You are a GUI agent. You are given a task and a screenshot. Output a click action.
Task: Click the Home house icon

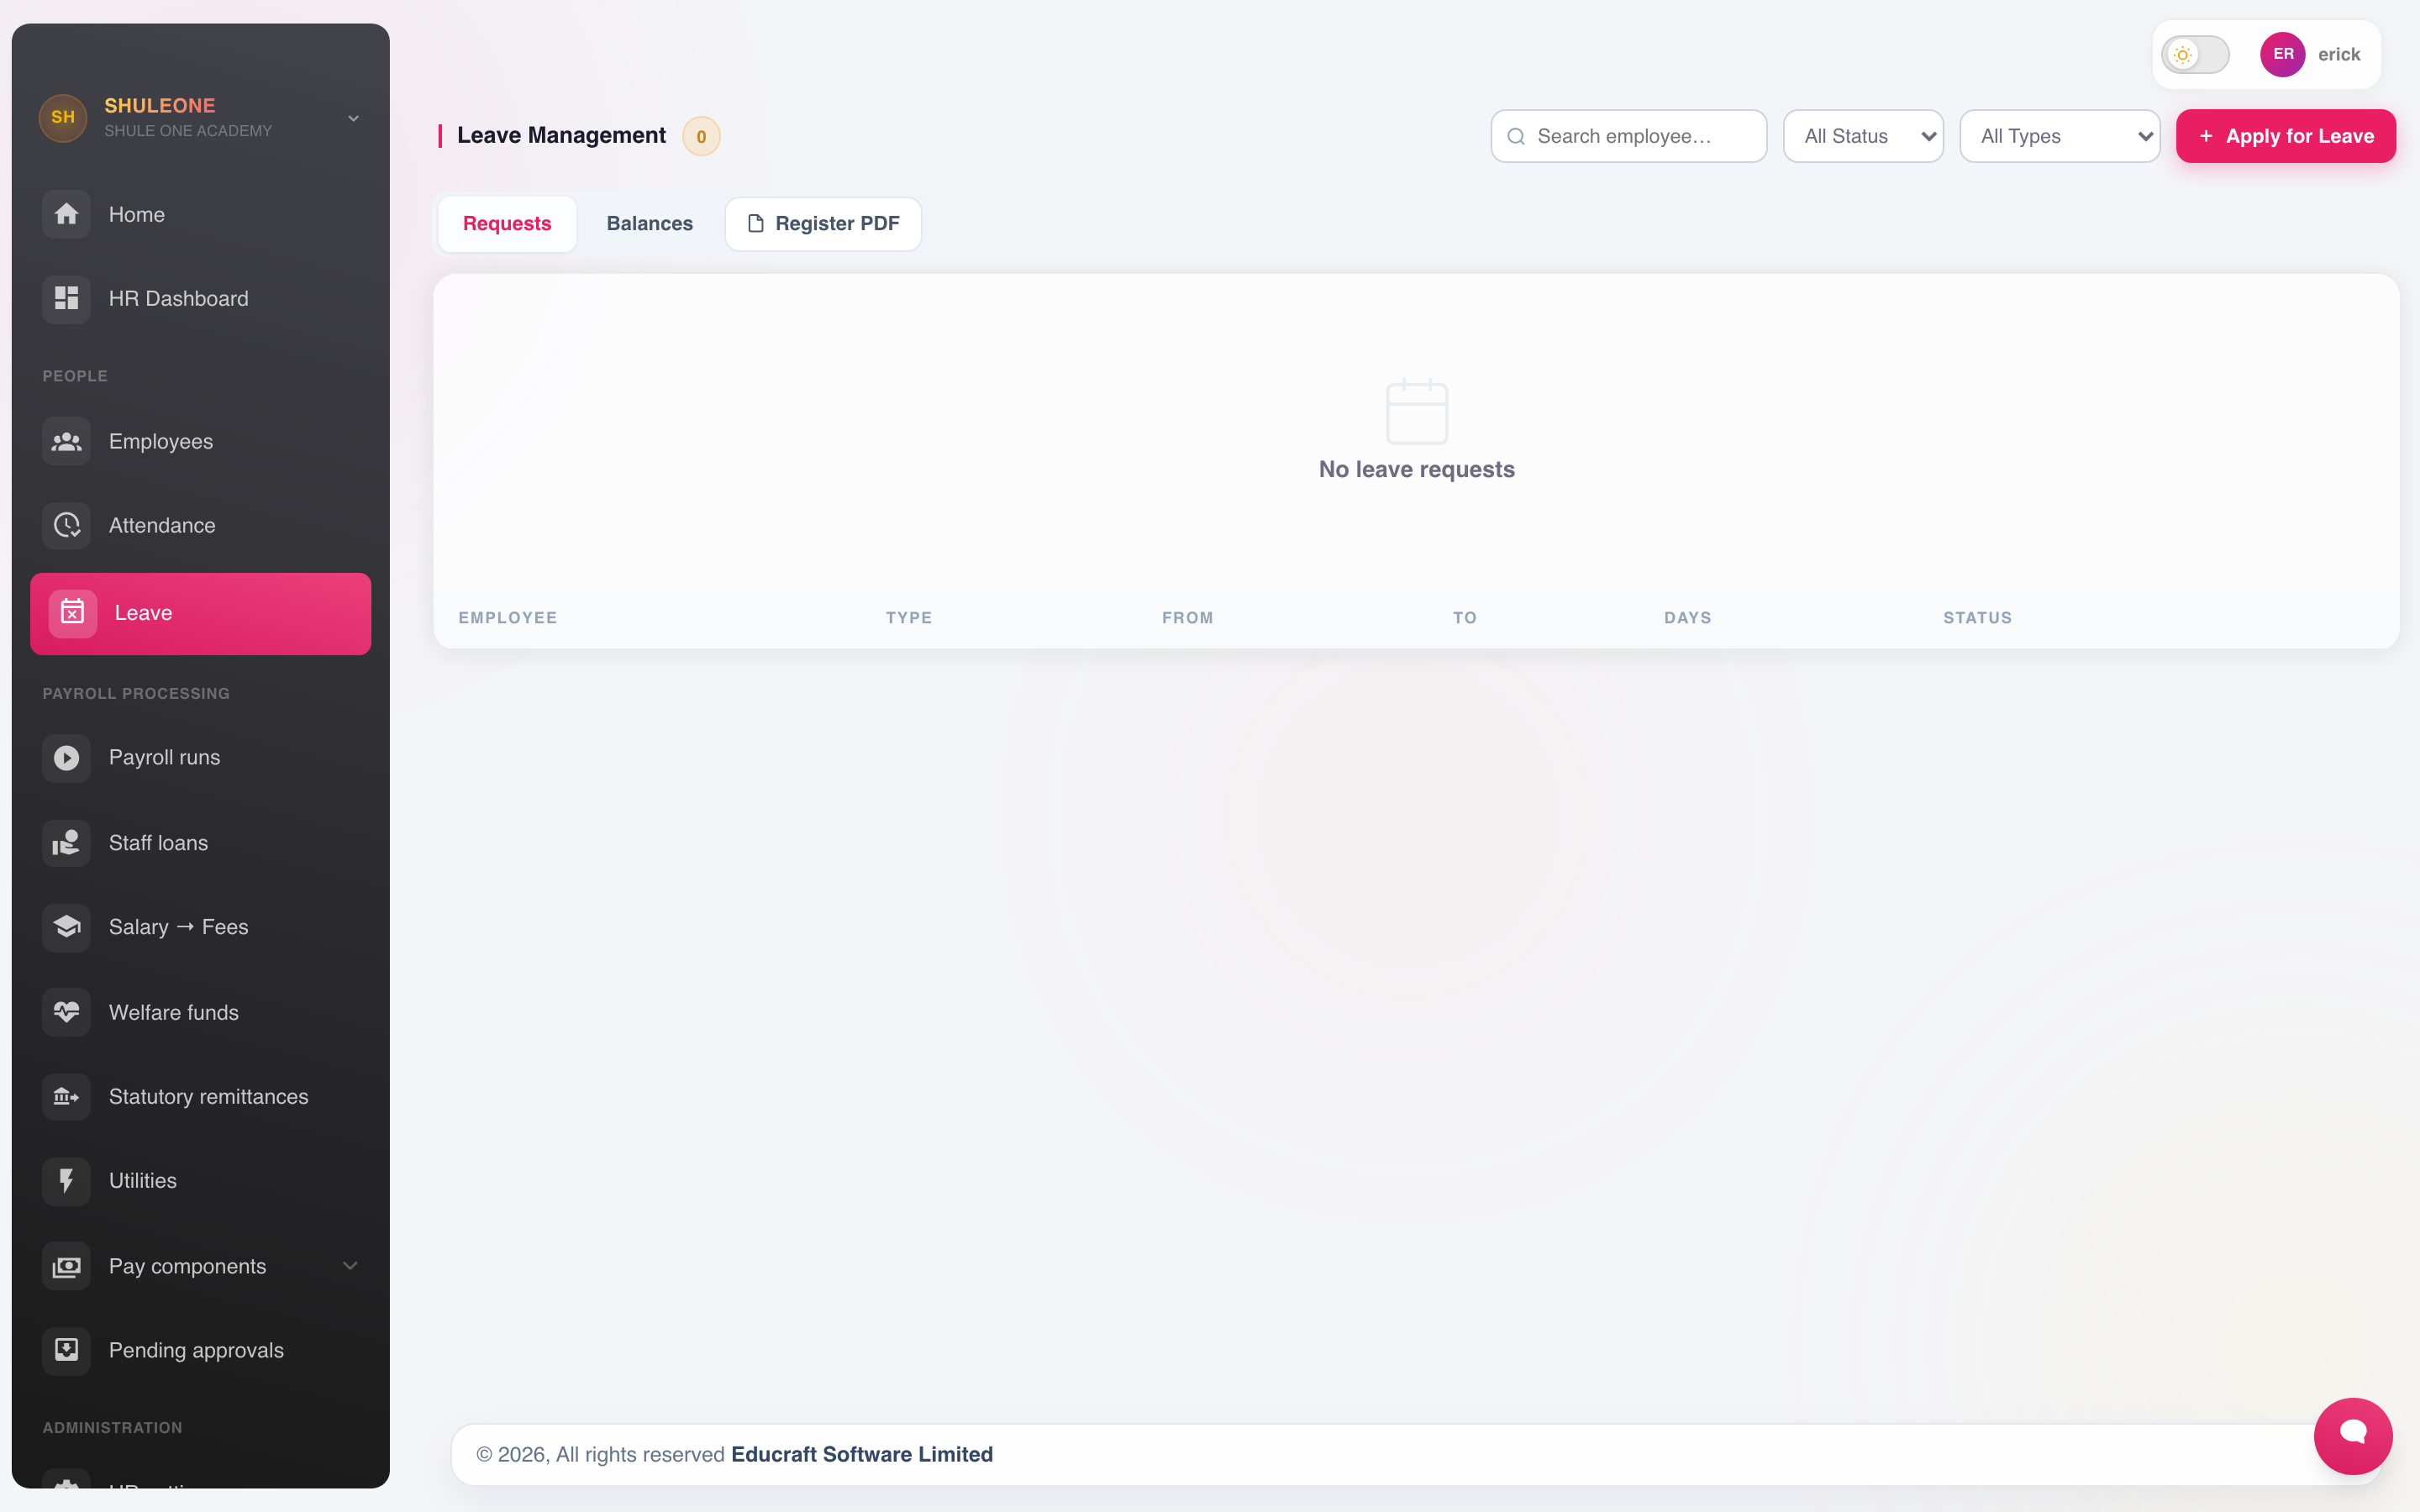[x=66, y=214]
